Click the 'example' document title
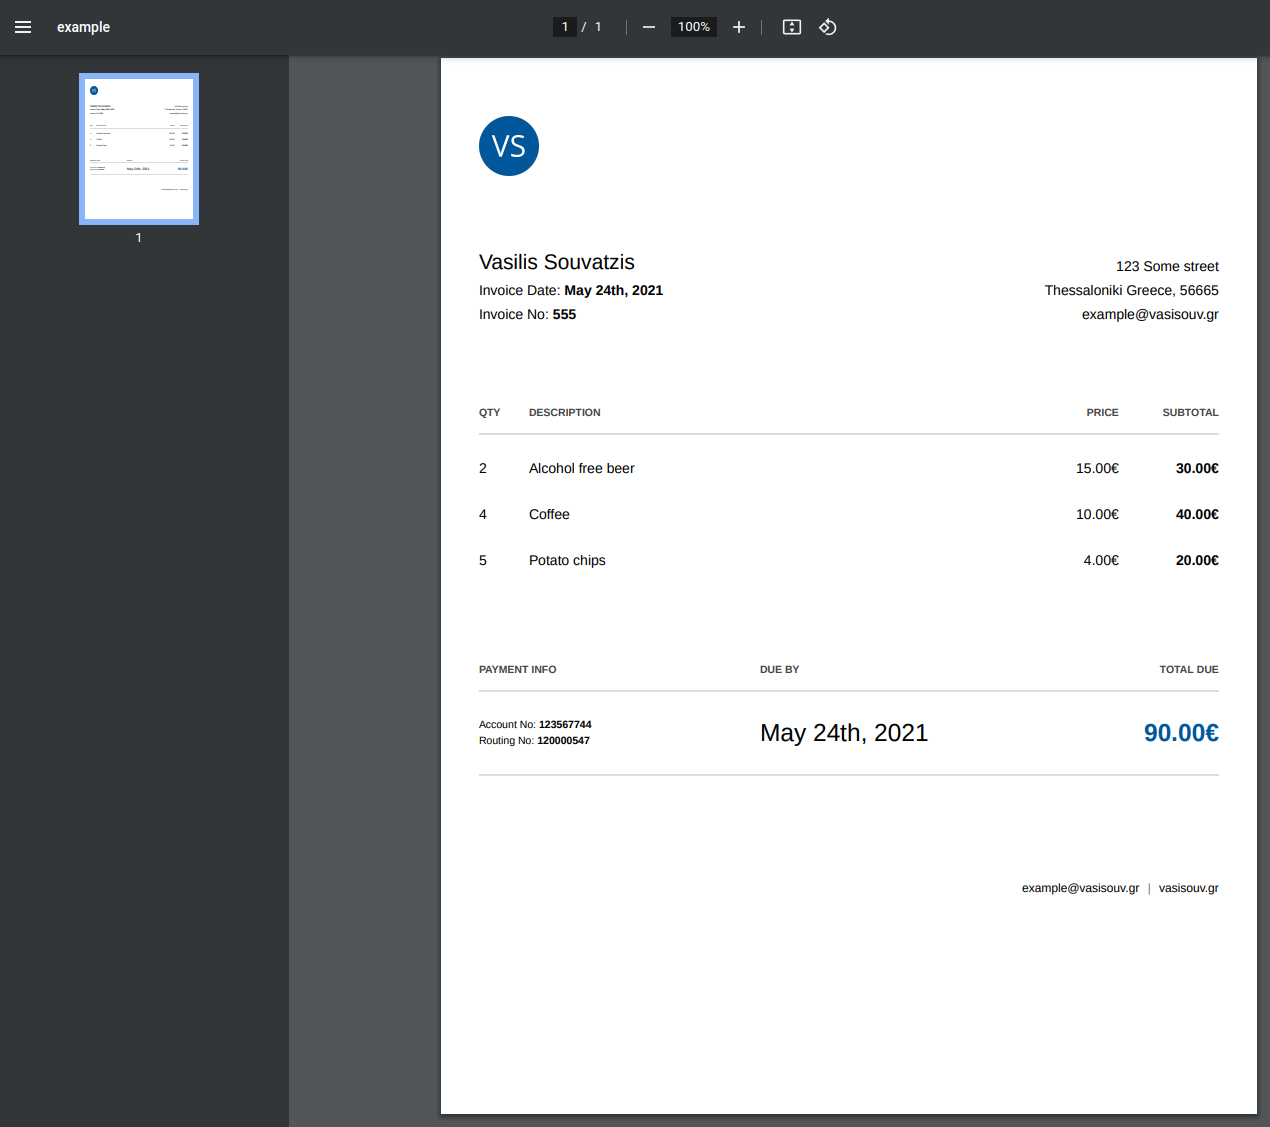 click(x=83, y=27)
